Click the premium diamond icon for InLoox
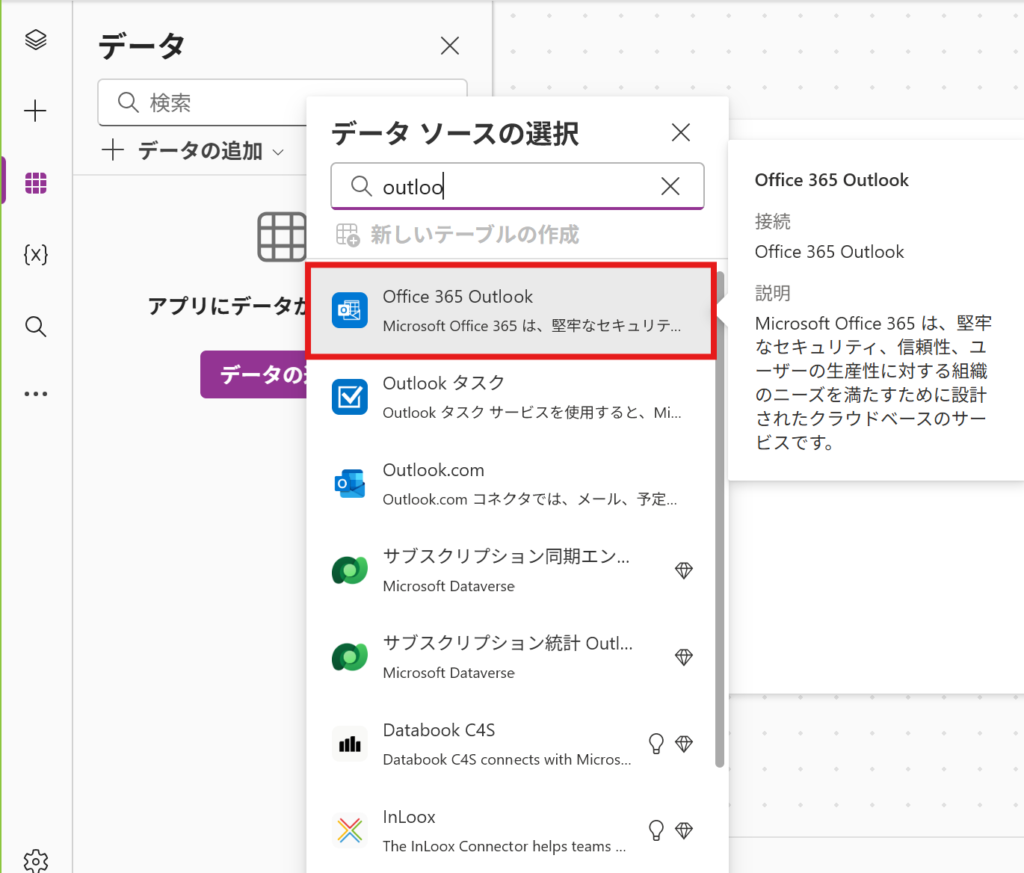 [684, 831]
